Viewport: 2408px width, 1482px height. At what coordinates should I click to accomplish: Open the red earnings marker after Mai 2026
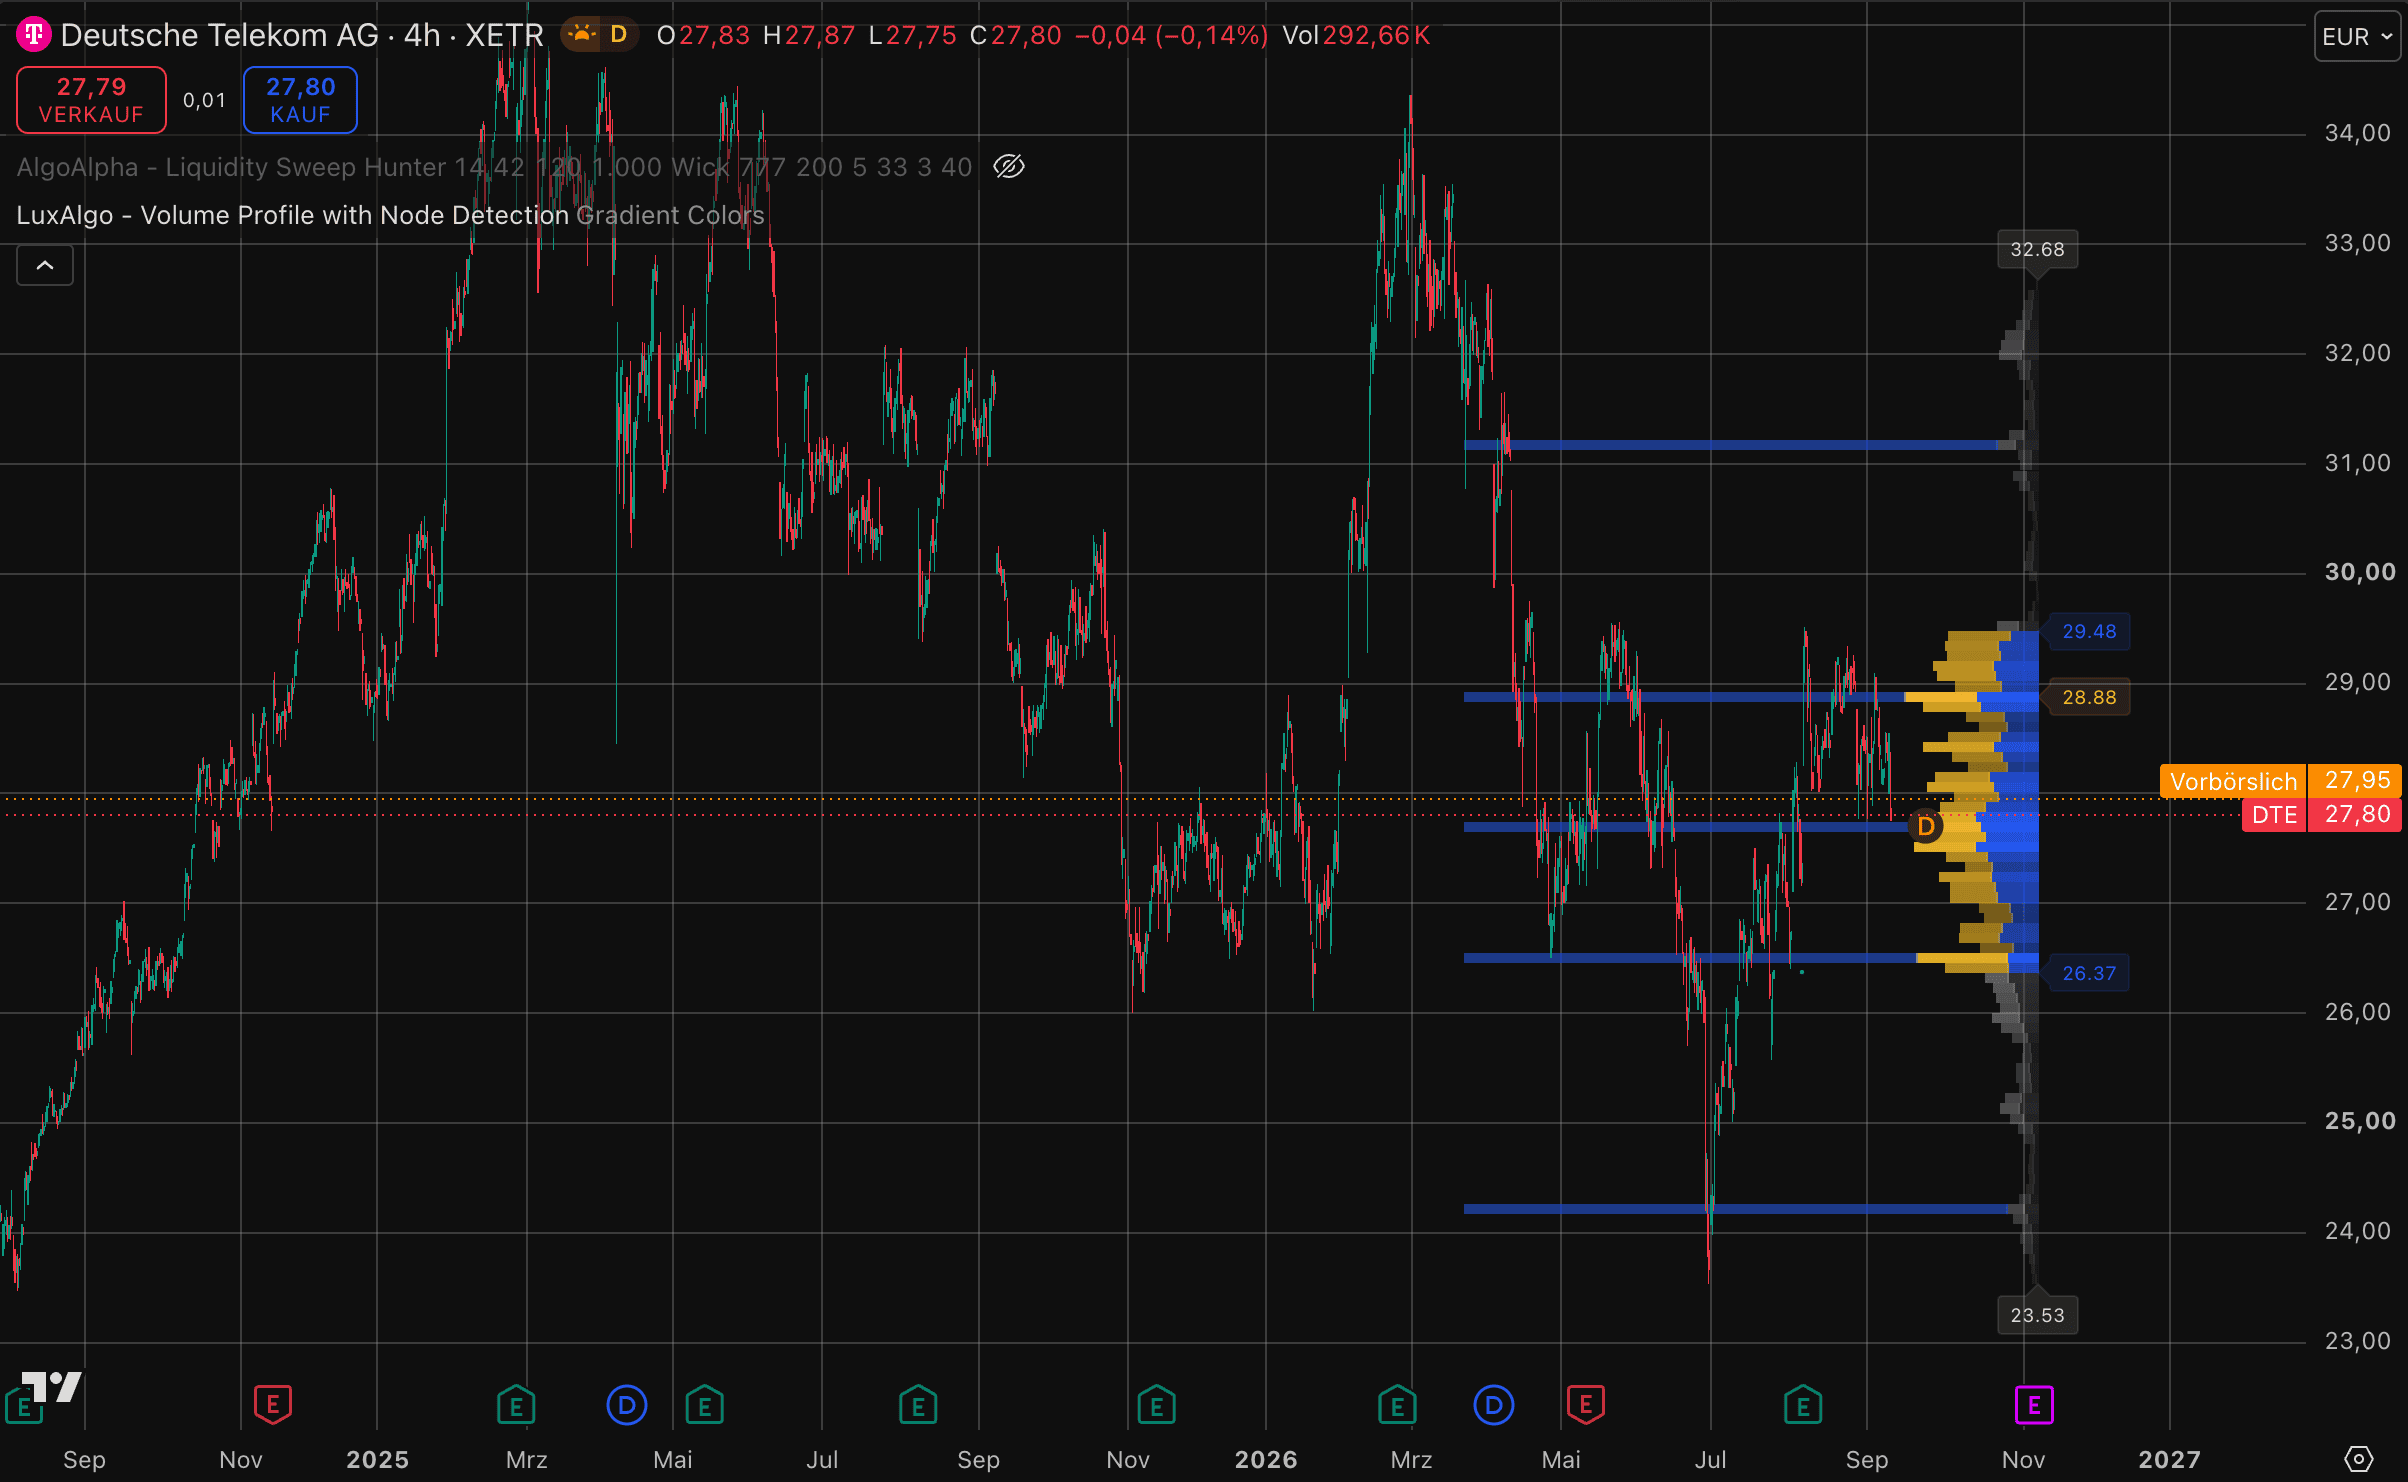pos(1586,1405)
